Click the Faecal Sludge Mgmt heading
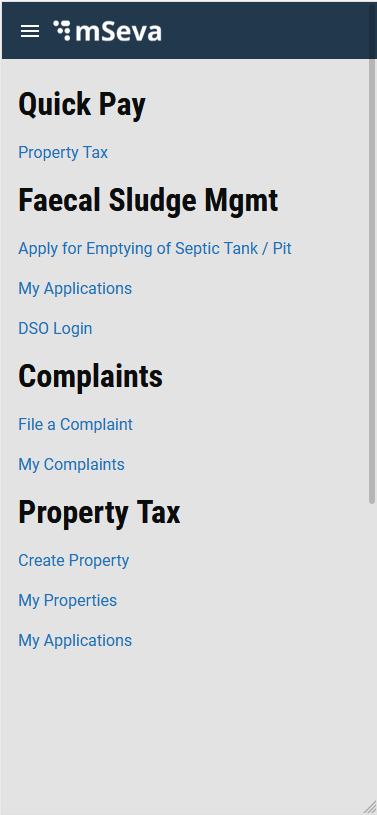 click(148, 200)
